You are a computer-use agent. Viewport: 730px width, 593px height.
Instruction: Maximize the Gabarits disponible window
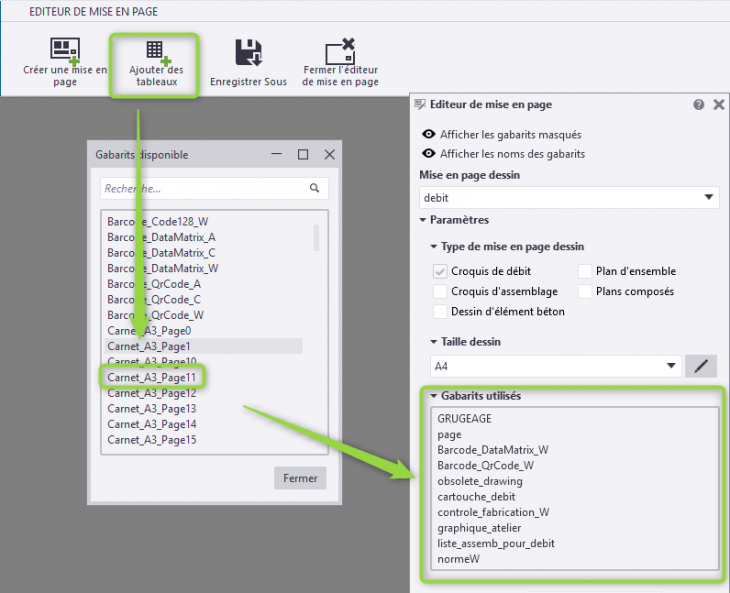tap(303, 154)
